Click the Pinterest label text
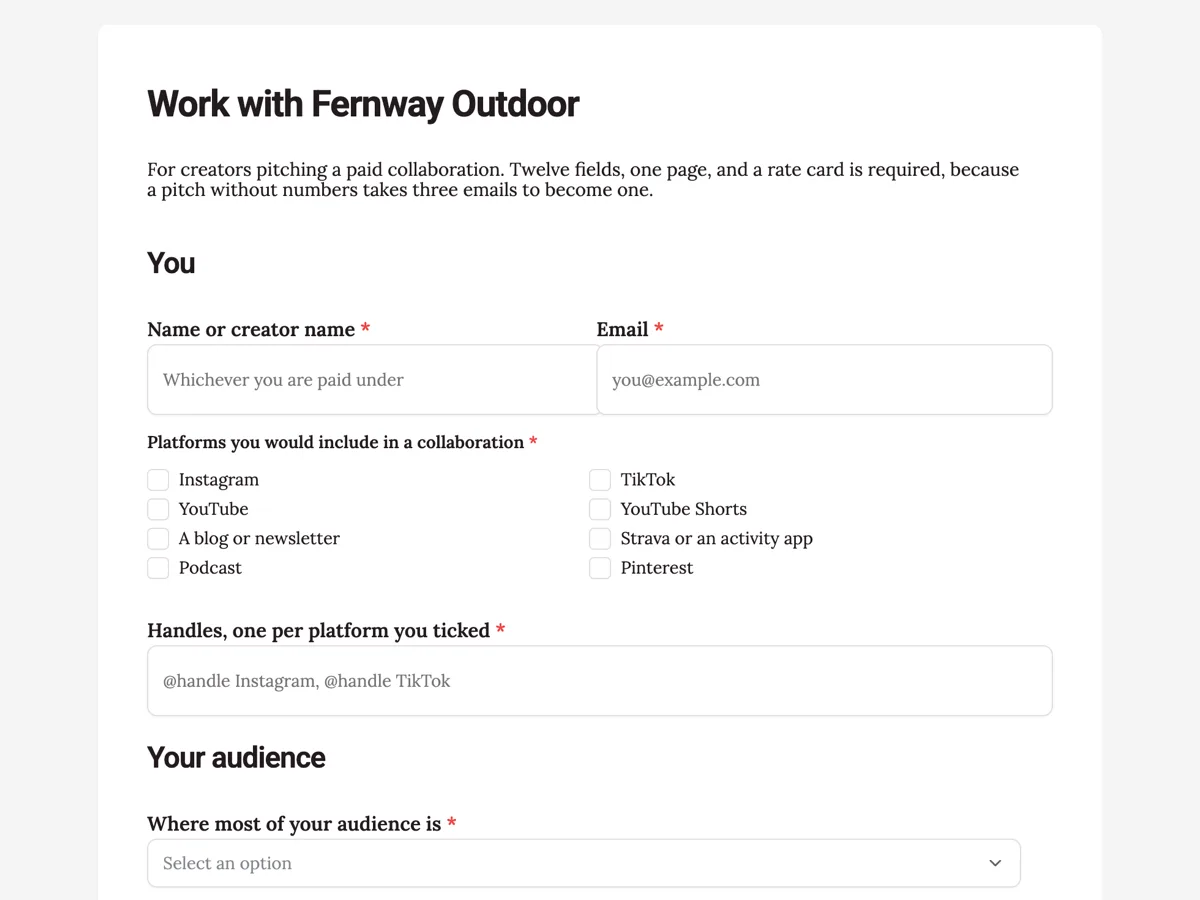Image resolution: width=1200 pixels, height=900 pixels. click(x=657, y=568)
